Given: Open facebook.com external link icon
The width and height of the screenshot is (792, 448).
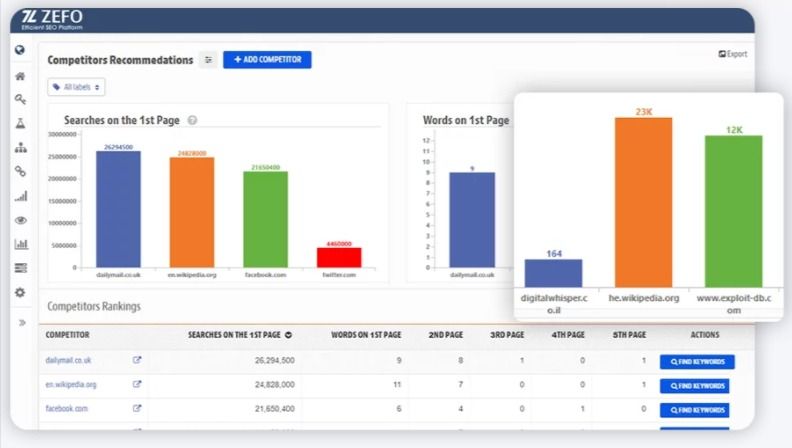Looking at the screenshot, I should [137, 408].
